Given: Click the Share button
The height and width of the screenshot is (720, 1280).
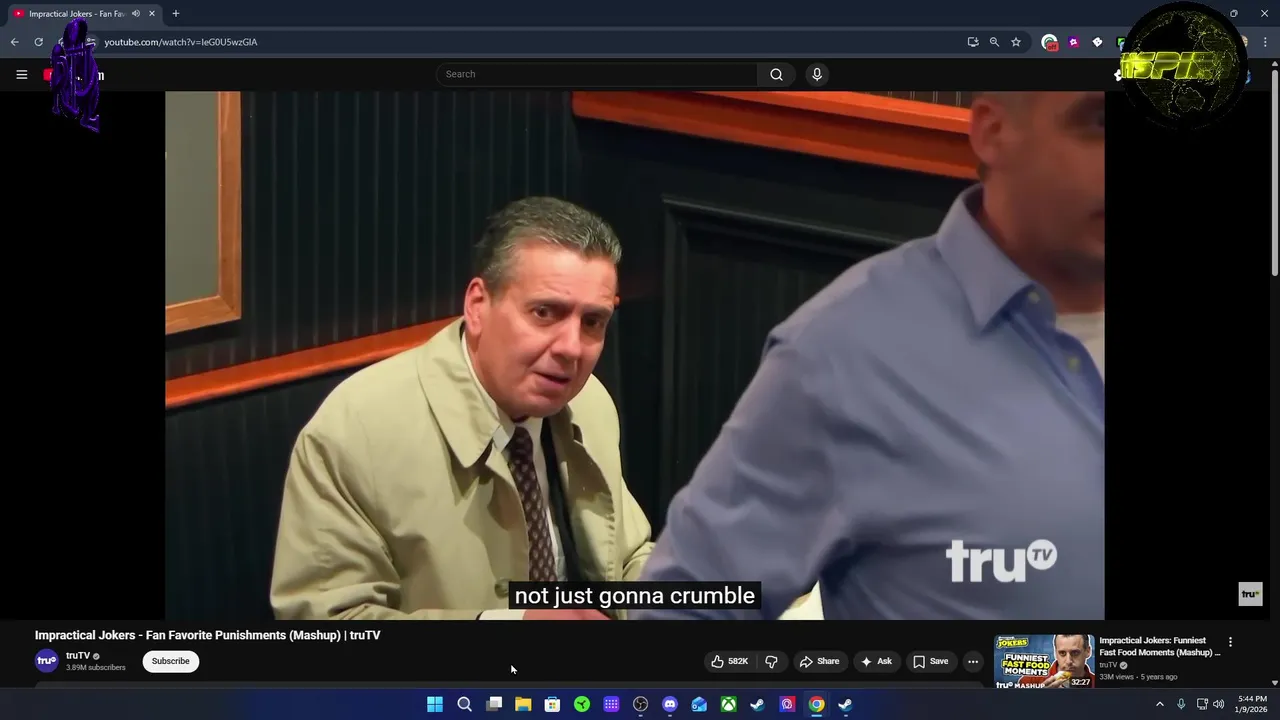Looking at the screenshot, I should pos(819,661).
